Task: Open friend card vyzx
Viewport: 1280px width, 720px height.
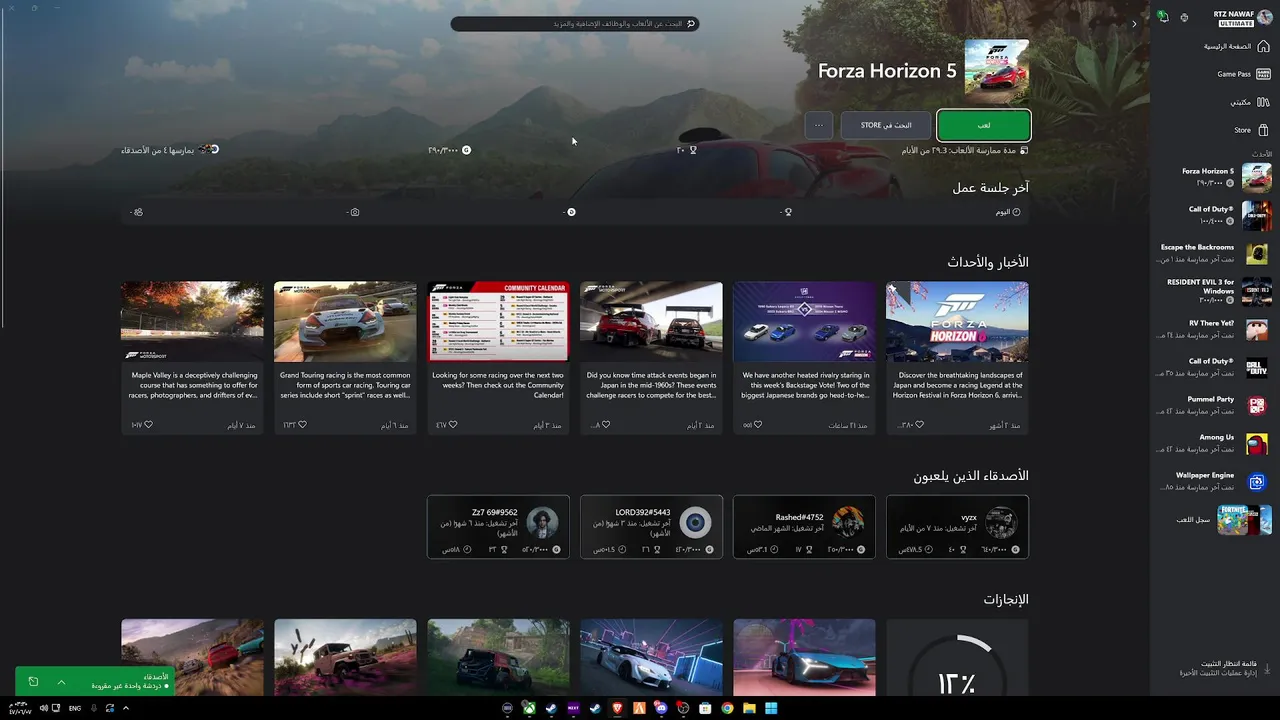Action: 957,527
